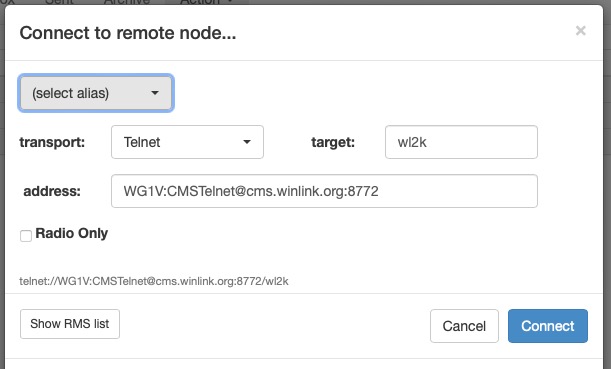Screen dimensions: 611x369
Task: Open the transport Telnet dropdown
Action: click(187, 142)
